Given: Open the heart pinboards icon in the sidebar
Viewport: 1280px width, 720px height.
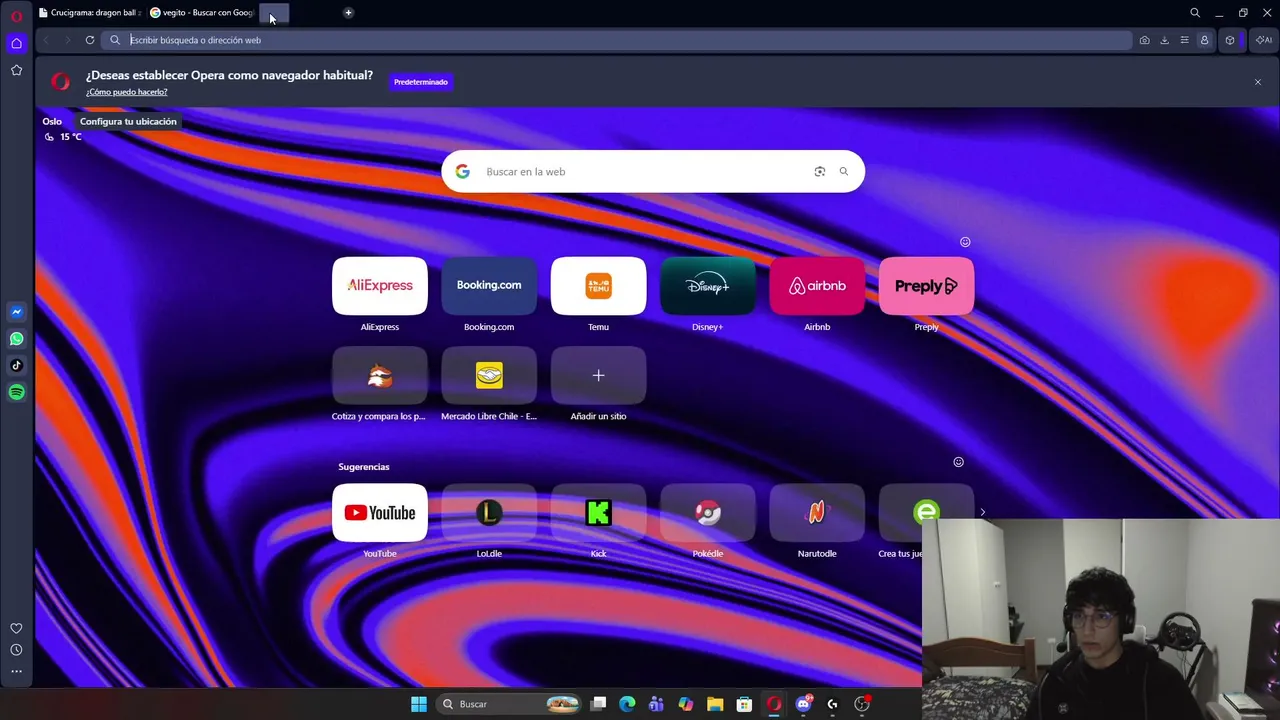Looking at the screenshot, I should [x=16, y=628].
